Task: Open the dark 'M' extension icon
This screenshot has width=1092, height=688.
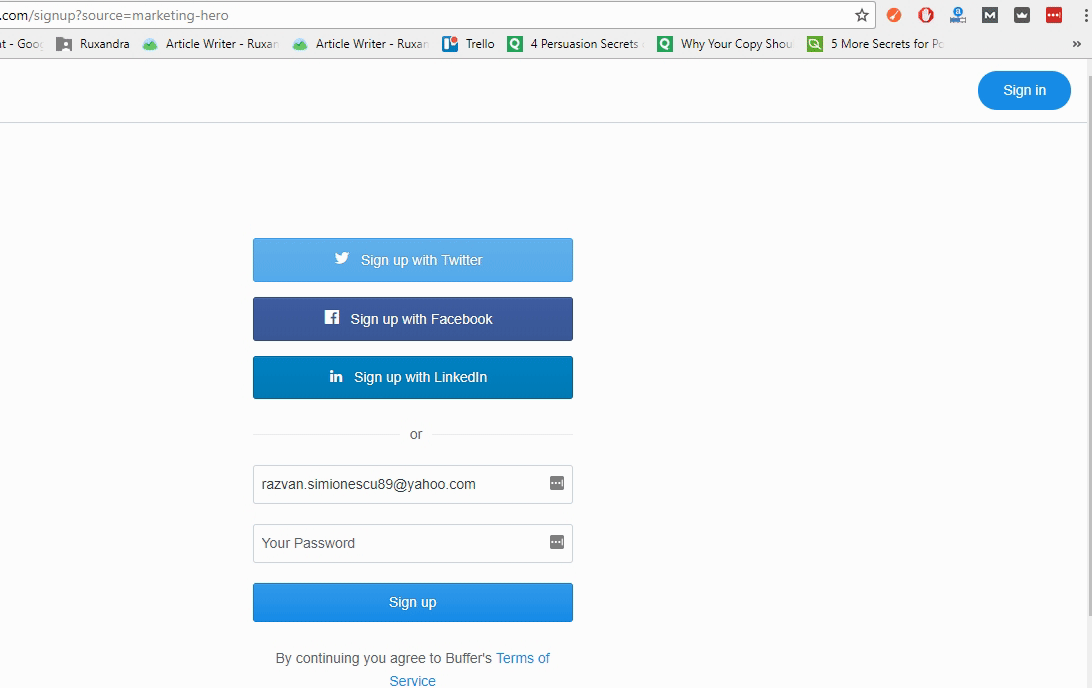Action: tap(990, 15)
